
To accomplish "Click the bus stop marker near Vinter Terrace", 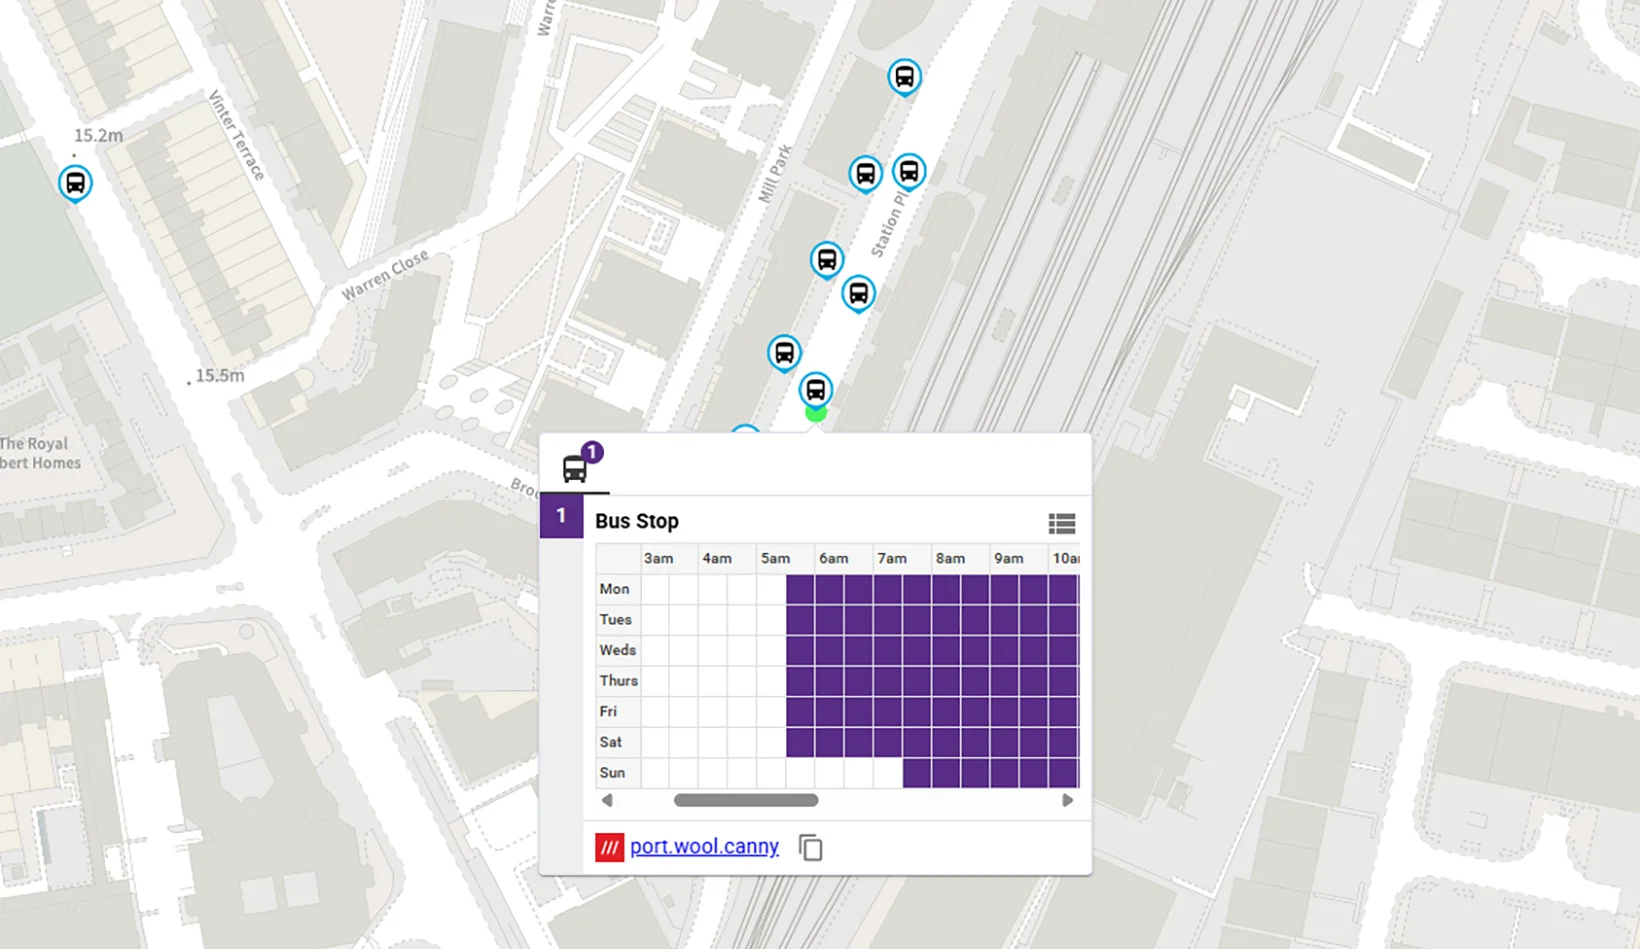I will (76, 183).
